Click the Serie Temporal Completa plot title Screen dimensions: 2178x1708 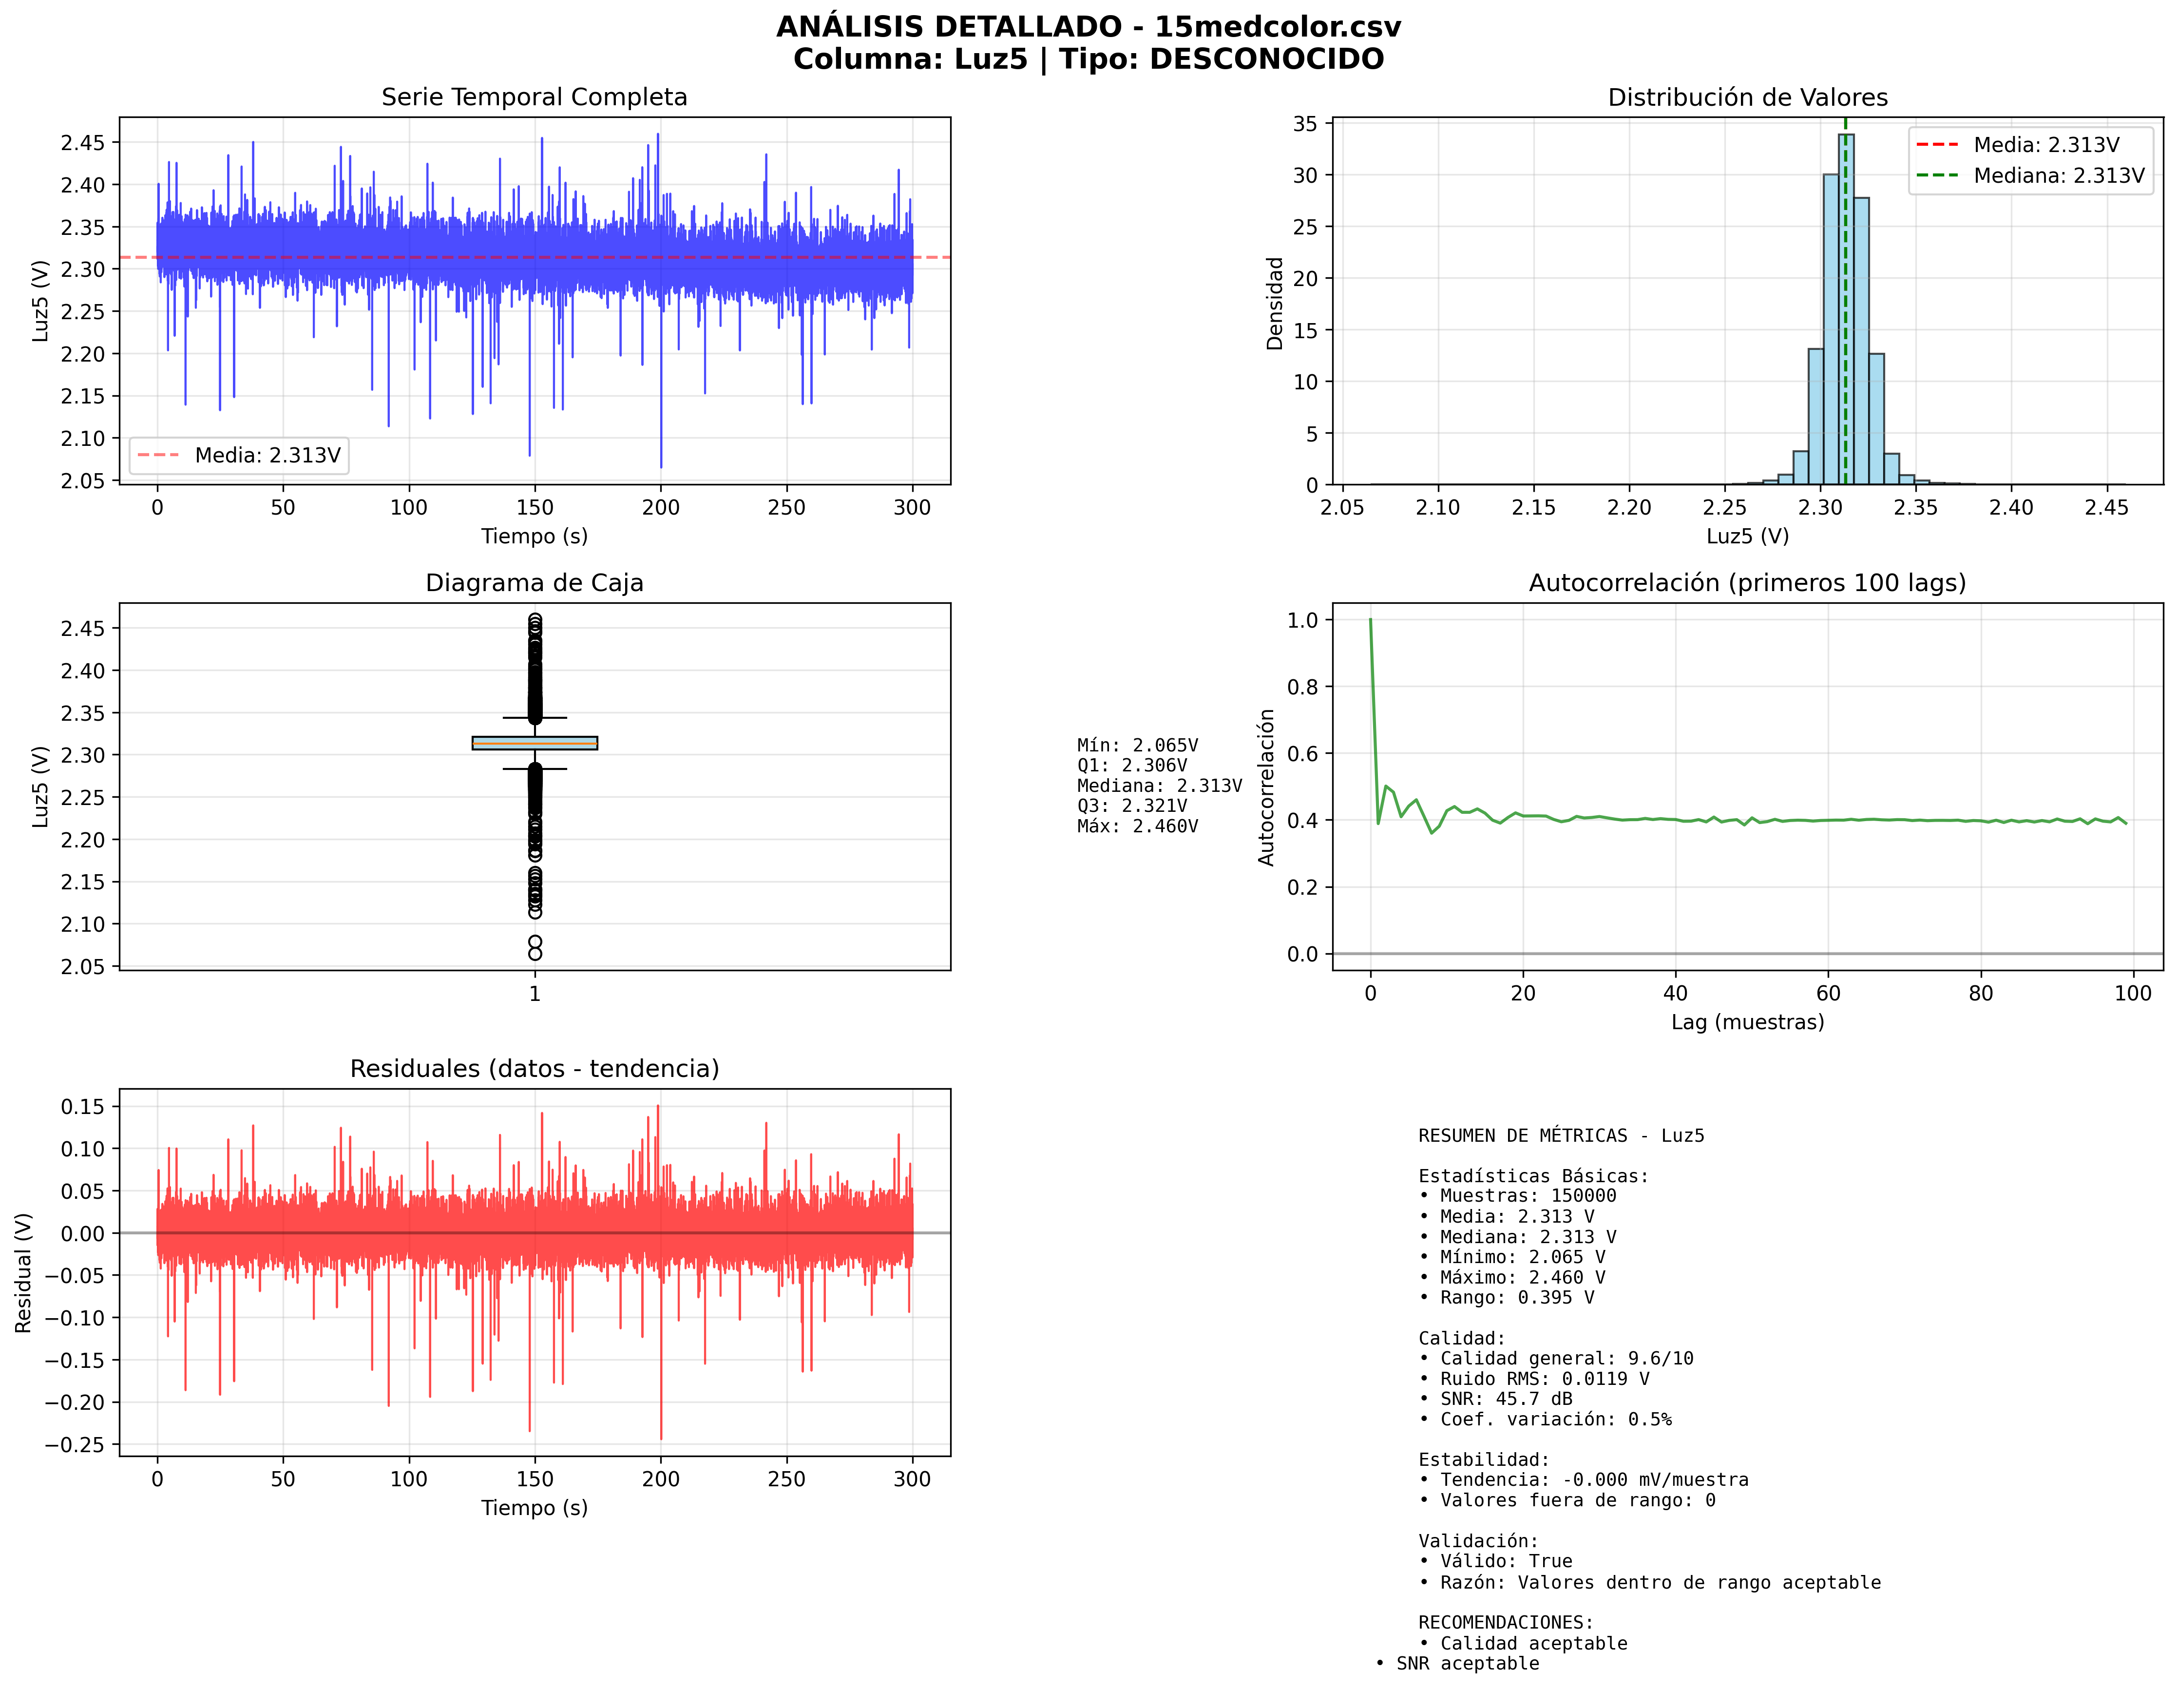point(534,97)
